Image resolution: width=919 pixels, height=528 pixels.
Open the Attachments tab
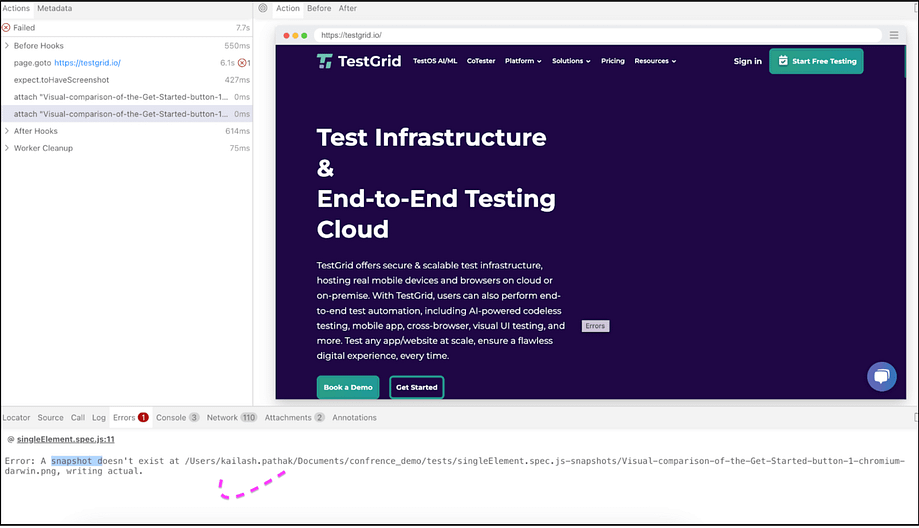pos(294,418)
